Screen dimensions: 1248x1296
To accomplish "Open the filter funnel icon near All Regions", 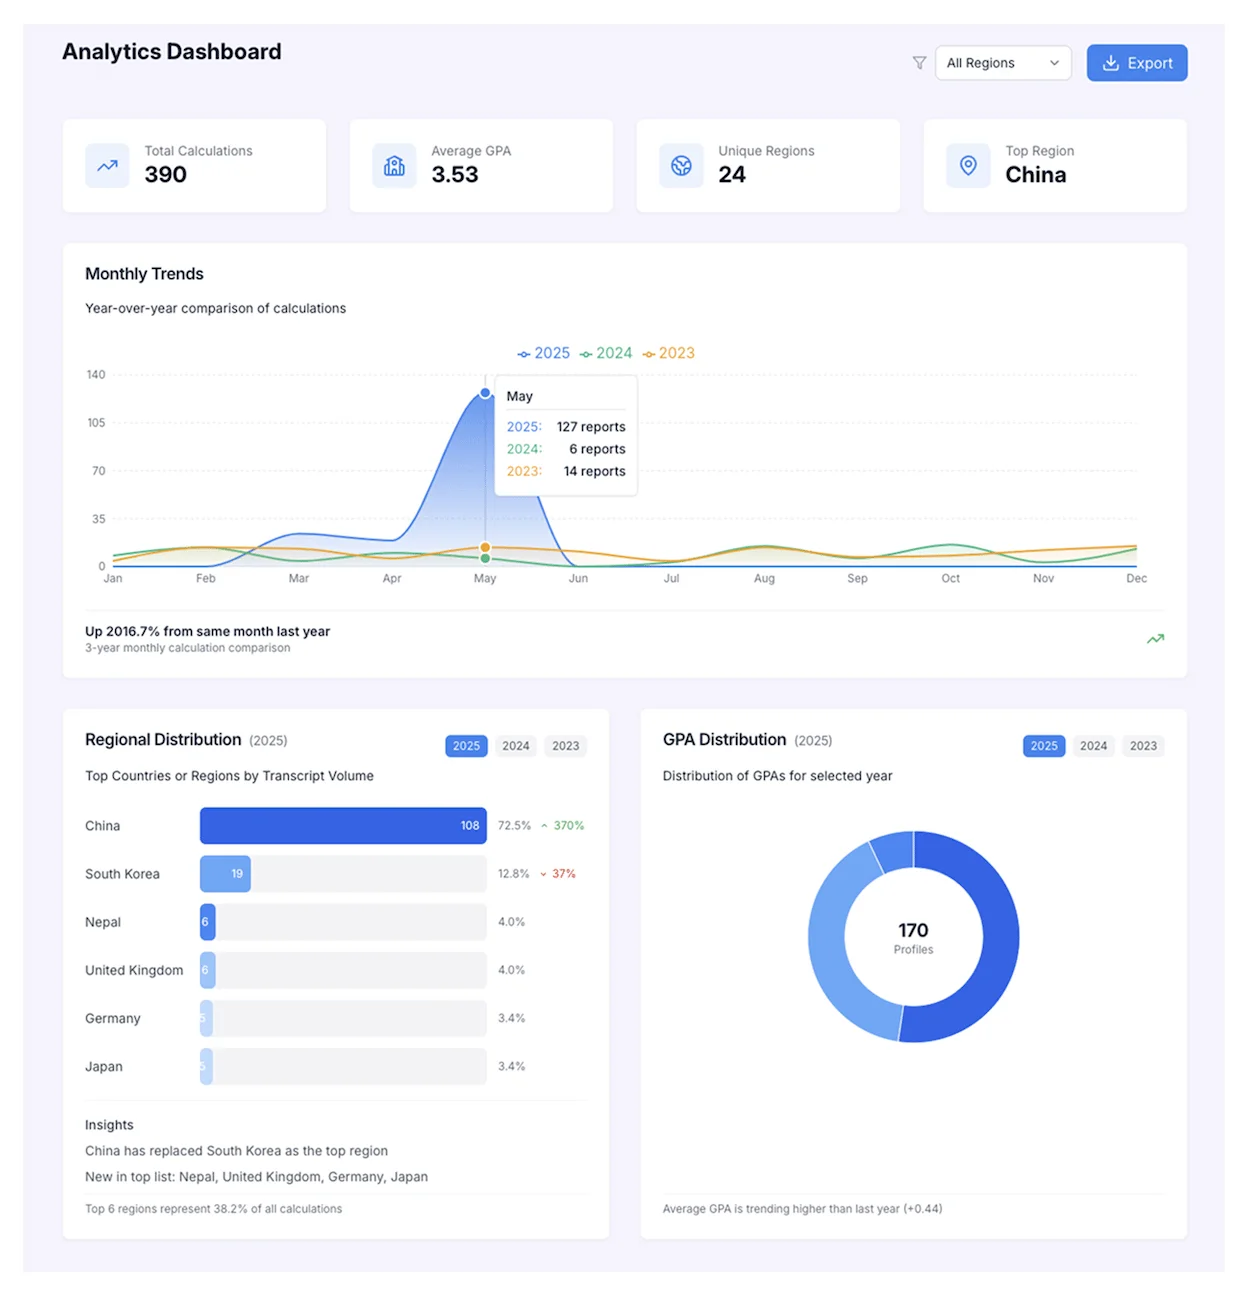I will pyautogui.click(x=919, y=62).
